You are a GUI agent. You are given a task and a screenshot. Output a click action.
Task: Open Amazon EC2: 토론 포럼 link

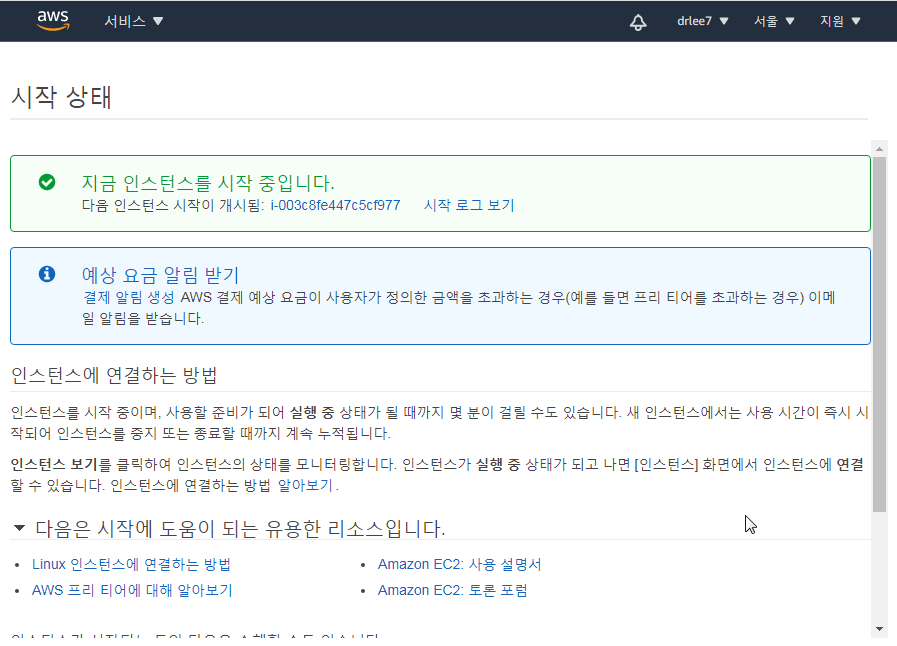coord(453,590)
